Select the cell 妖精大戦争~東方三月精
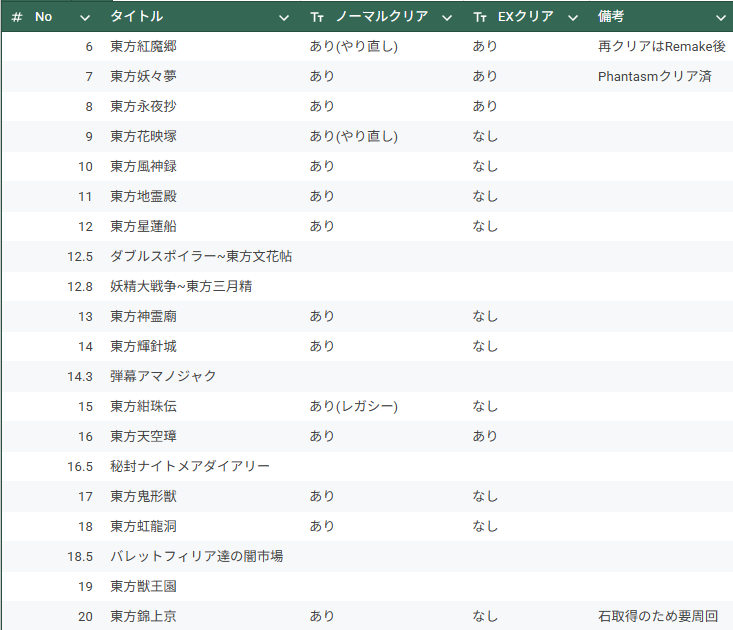Image resolution: width=733 pixels, height=630 pixels. coord(181,286)
